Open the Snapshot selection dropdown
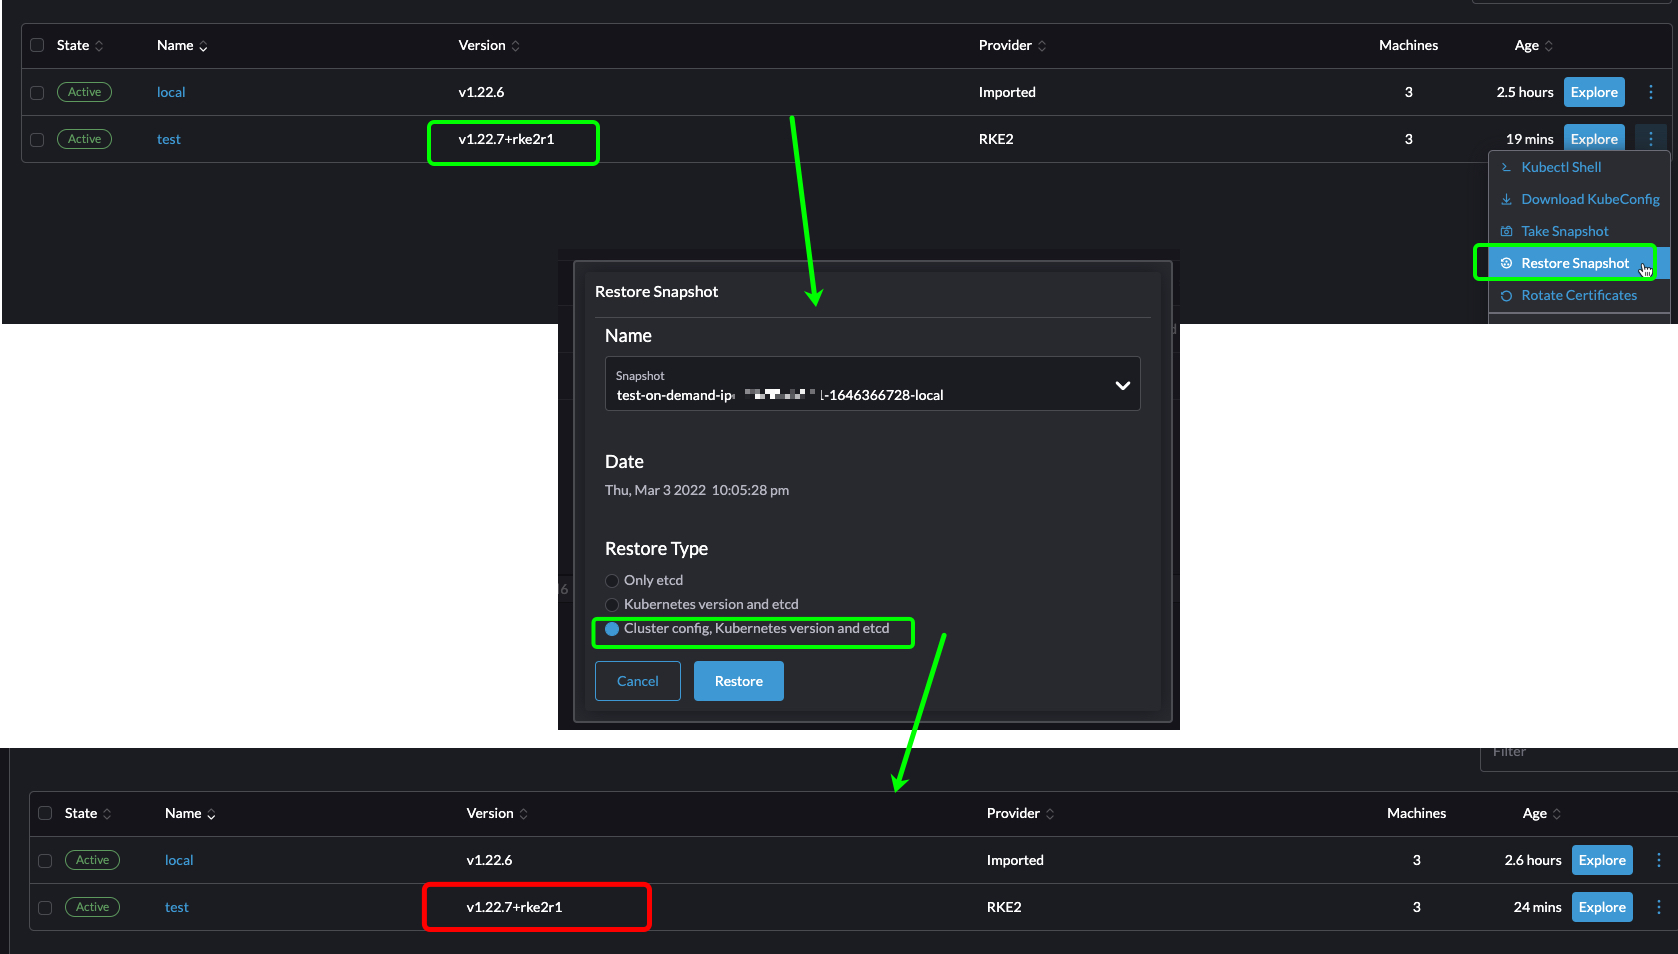This screenshot has width=1678, height=954. tap(1121, 384)
